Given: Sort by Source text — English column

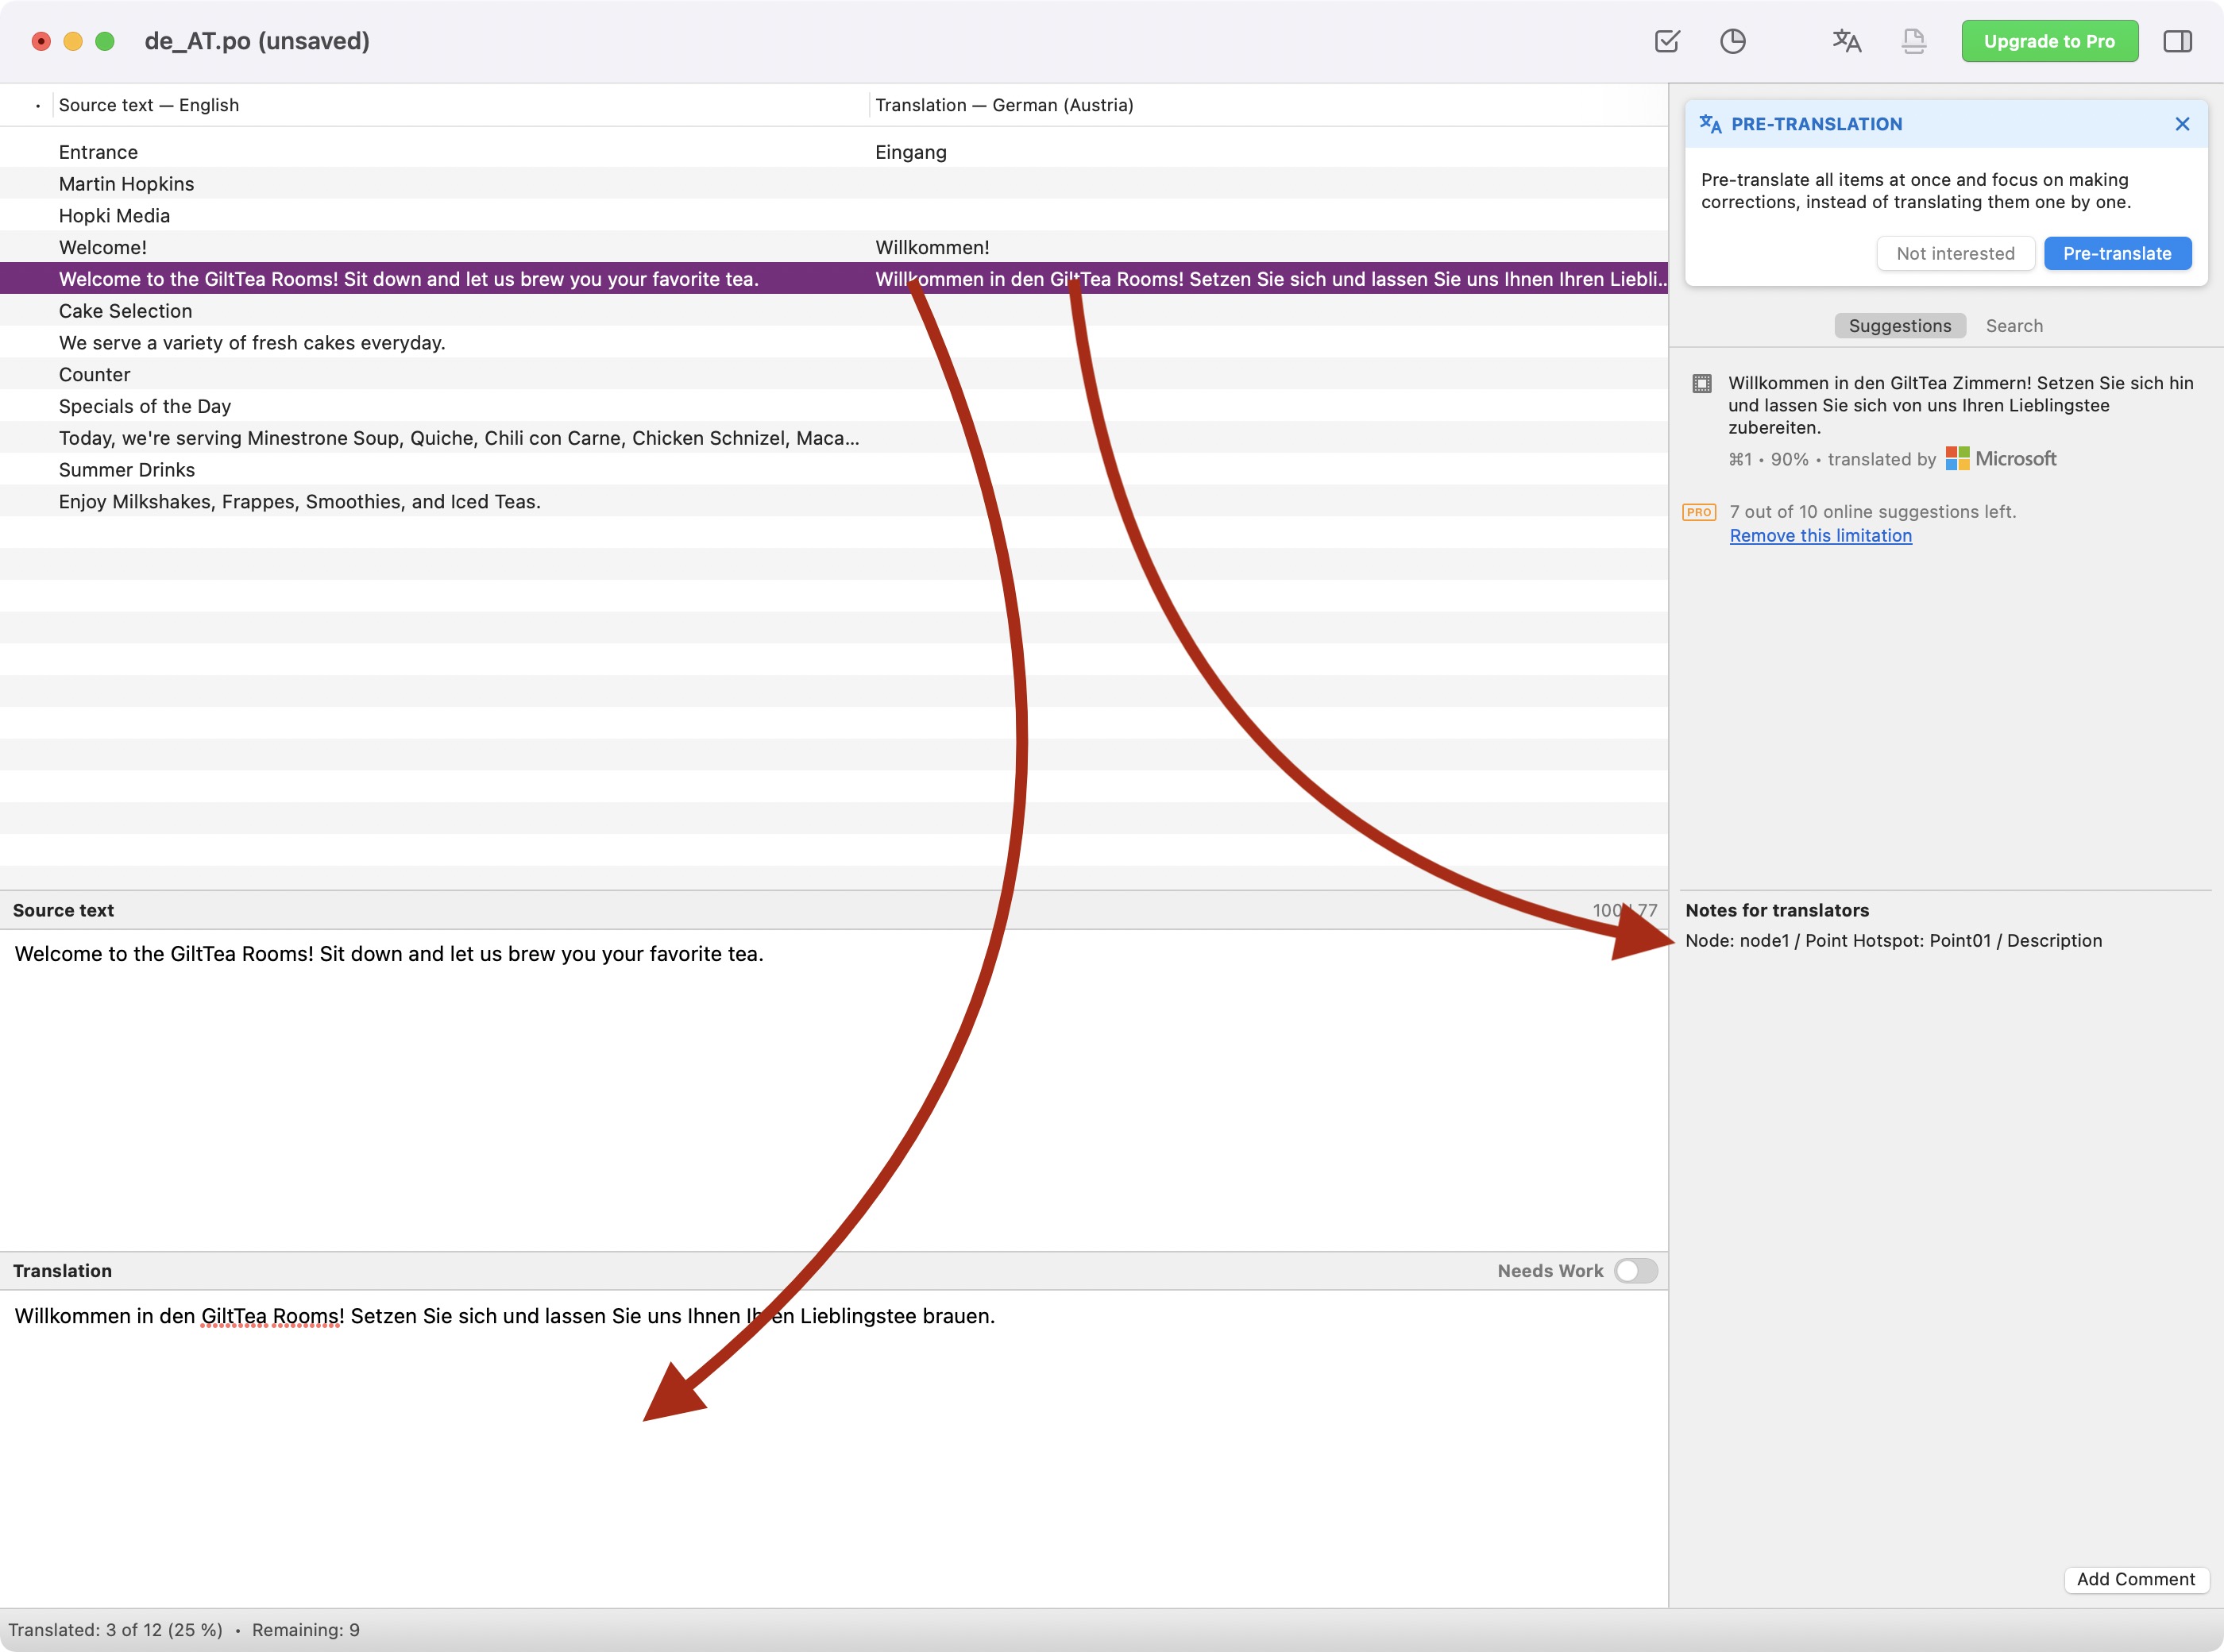Looking at the screenshot, I should click(149, 106).
